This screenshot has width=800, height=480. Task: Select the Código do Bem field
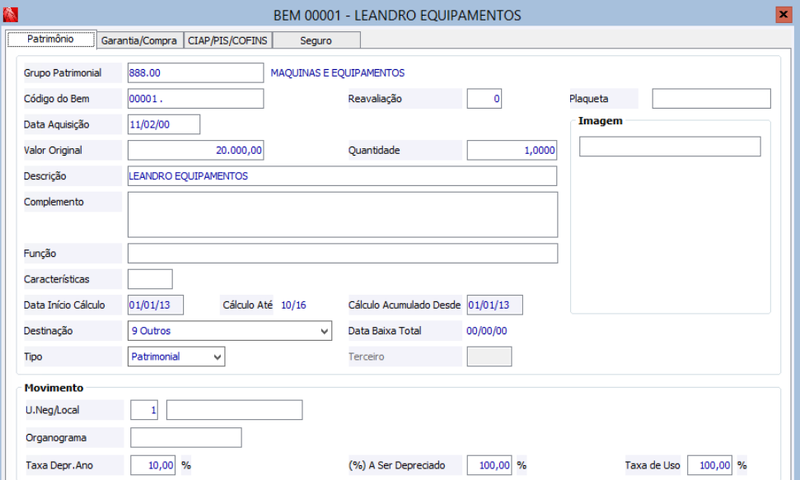pyautogui.click(x=195, y=98)
